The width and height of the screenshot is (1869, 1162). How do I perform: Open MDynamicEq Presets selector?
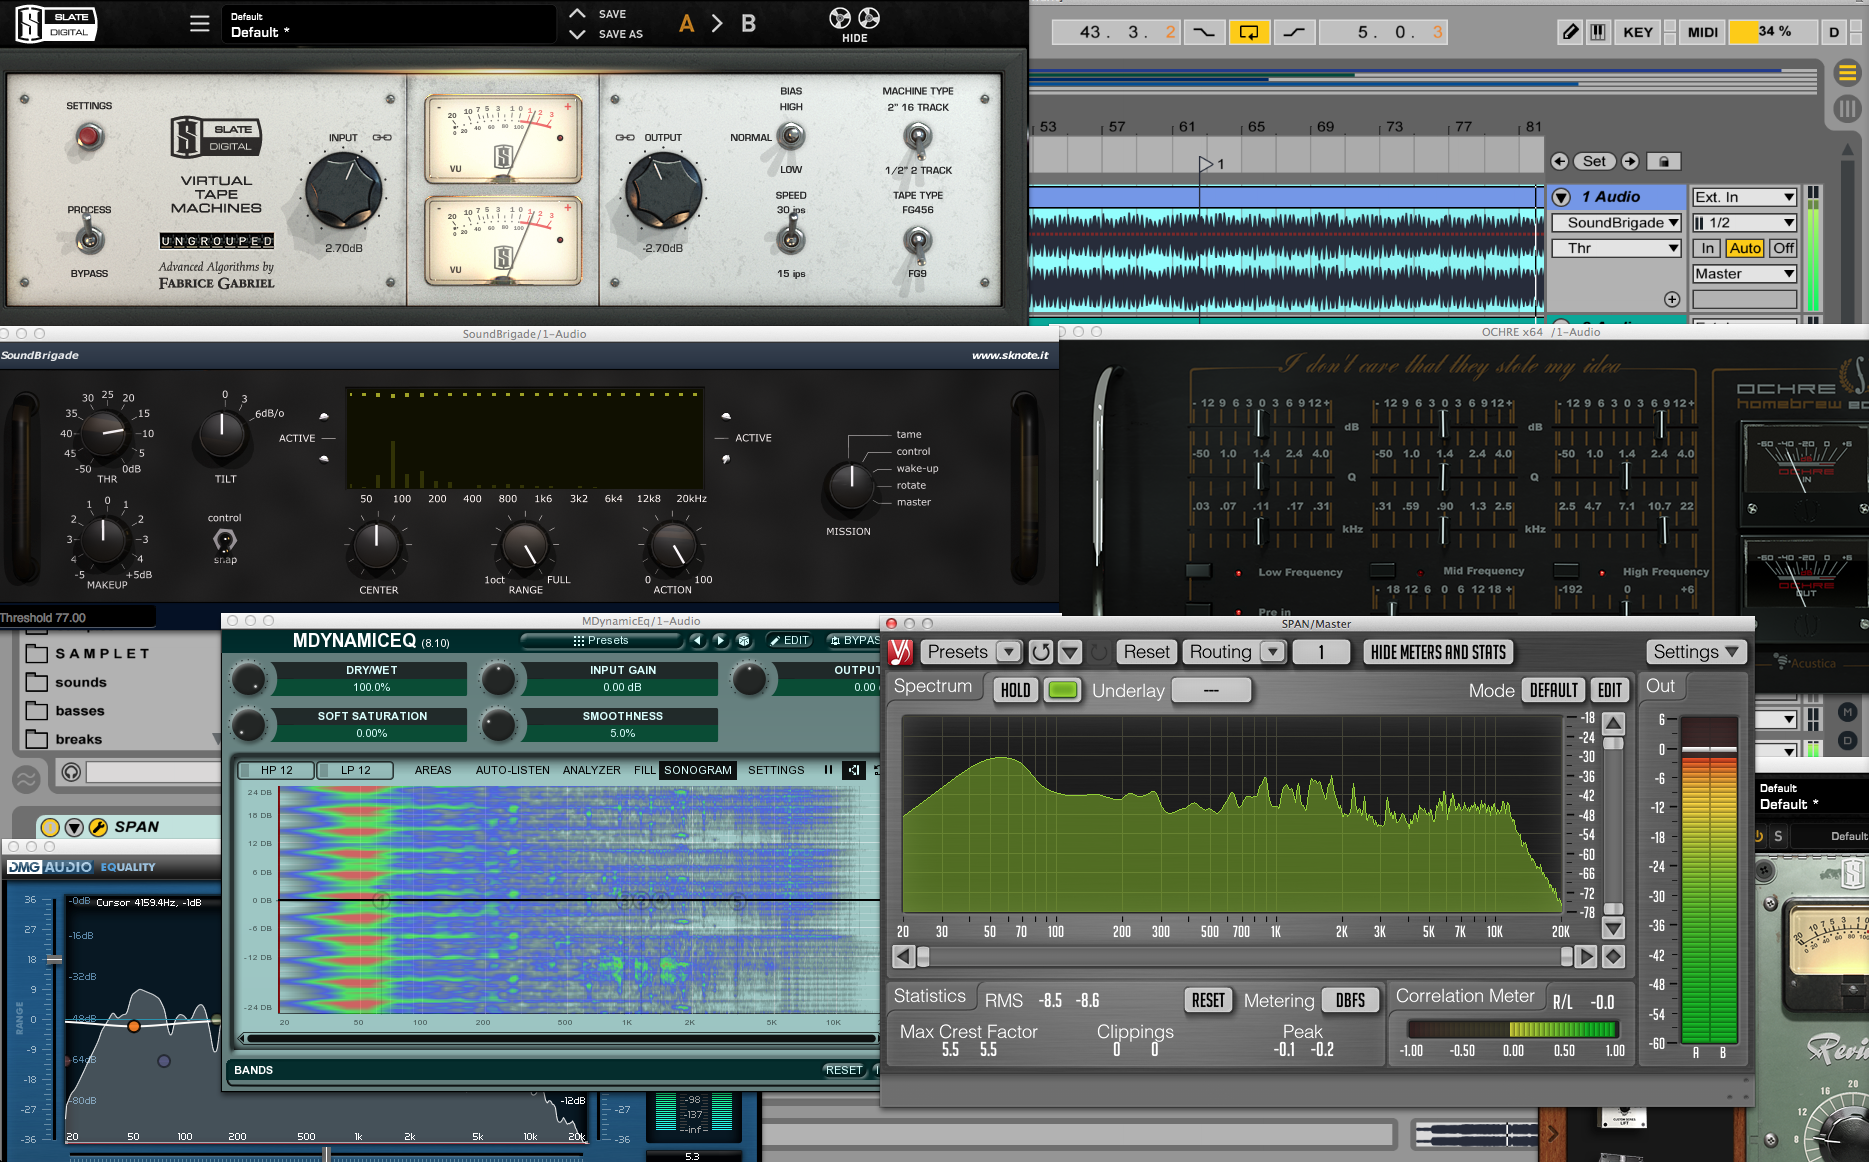(602, 640)
